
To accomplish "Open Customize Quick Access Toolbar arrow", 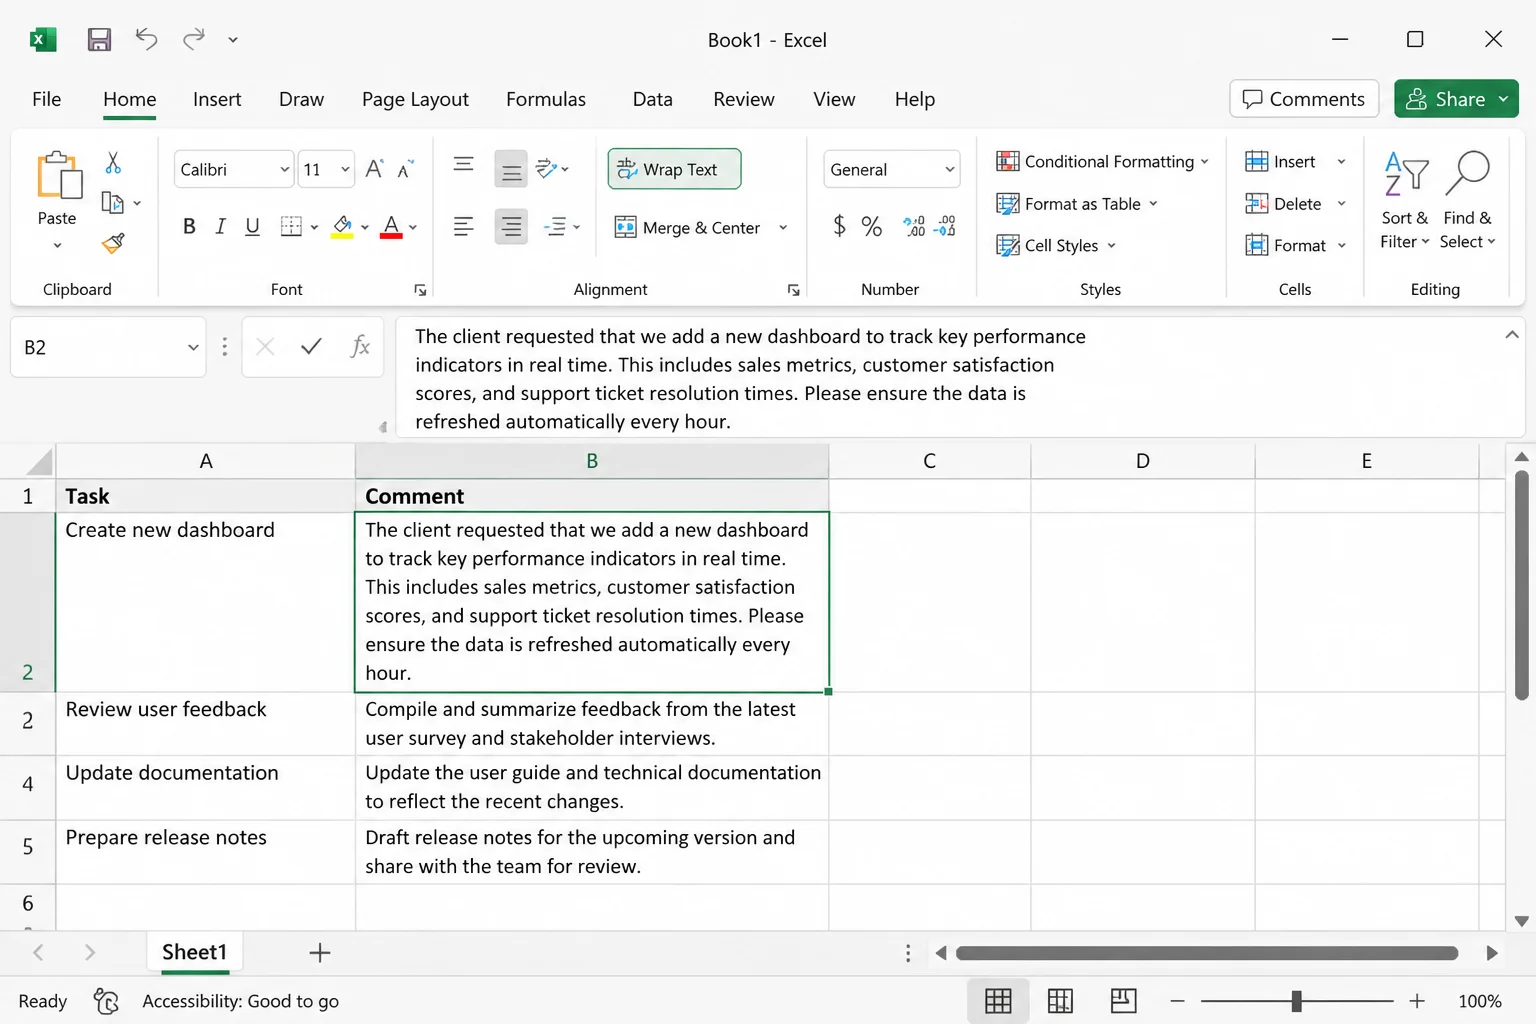I will point(233,40).
